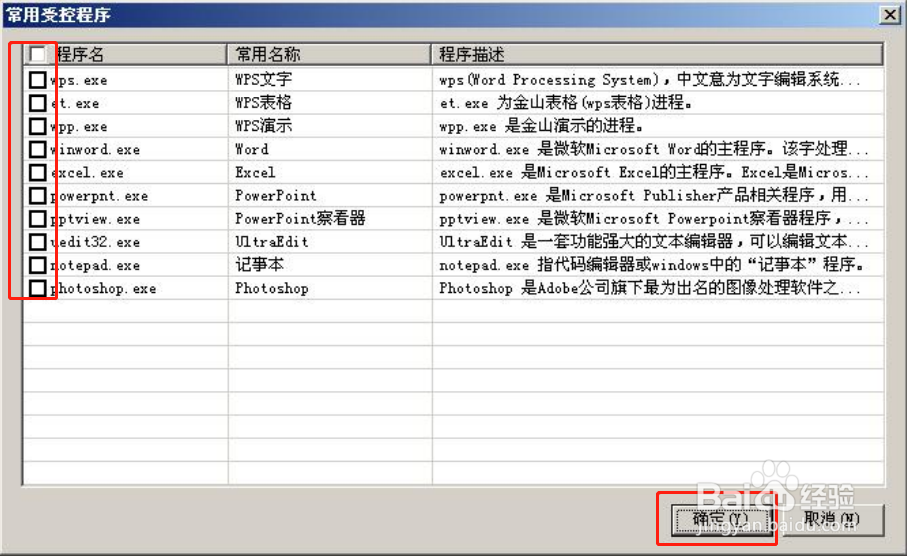Screen dimensions: 907x557
Task: Click the PowerPoint察看器 name cell
Action: pyautogui.click(x=300, y=218)
